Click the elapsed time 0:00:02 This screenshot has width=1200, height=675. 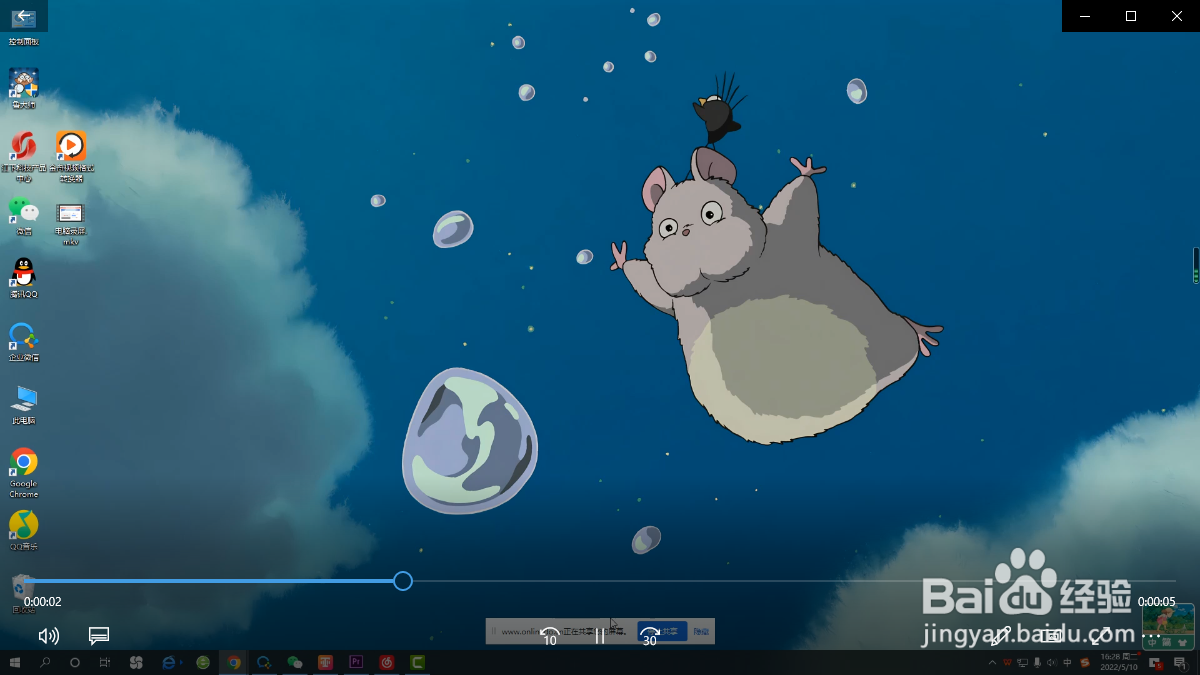coord(43,602)
